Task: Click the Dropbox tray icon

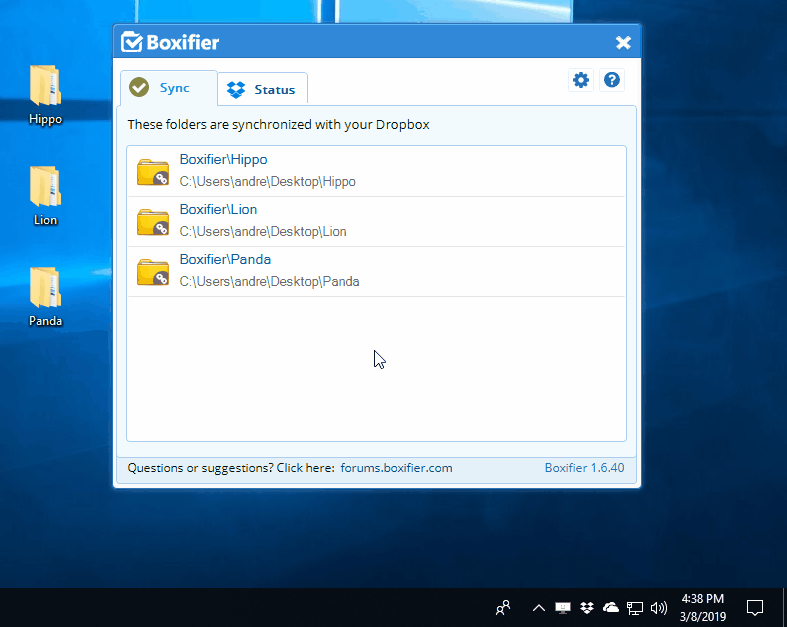Action: [x=587, y=608]
